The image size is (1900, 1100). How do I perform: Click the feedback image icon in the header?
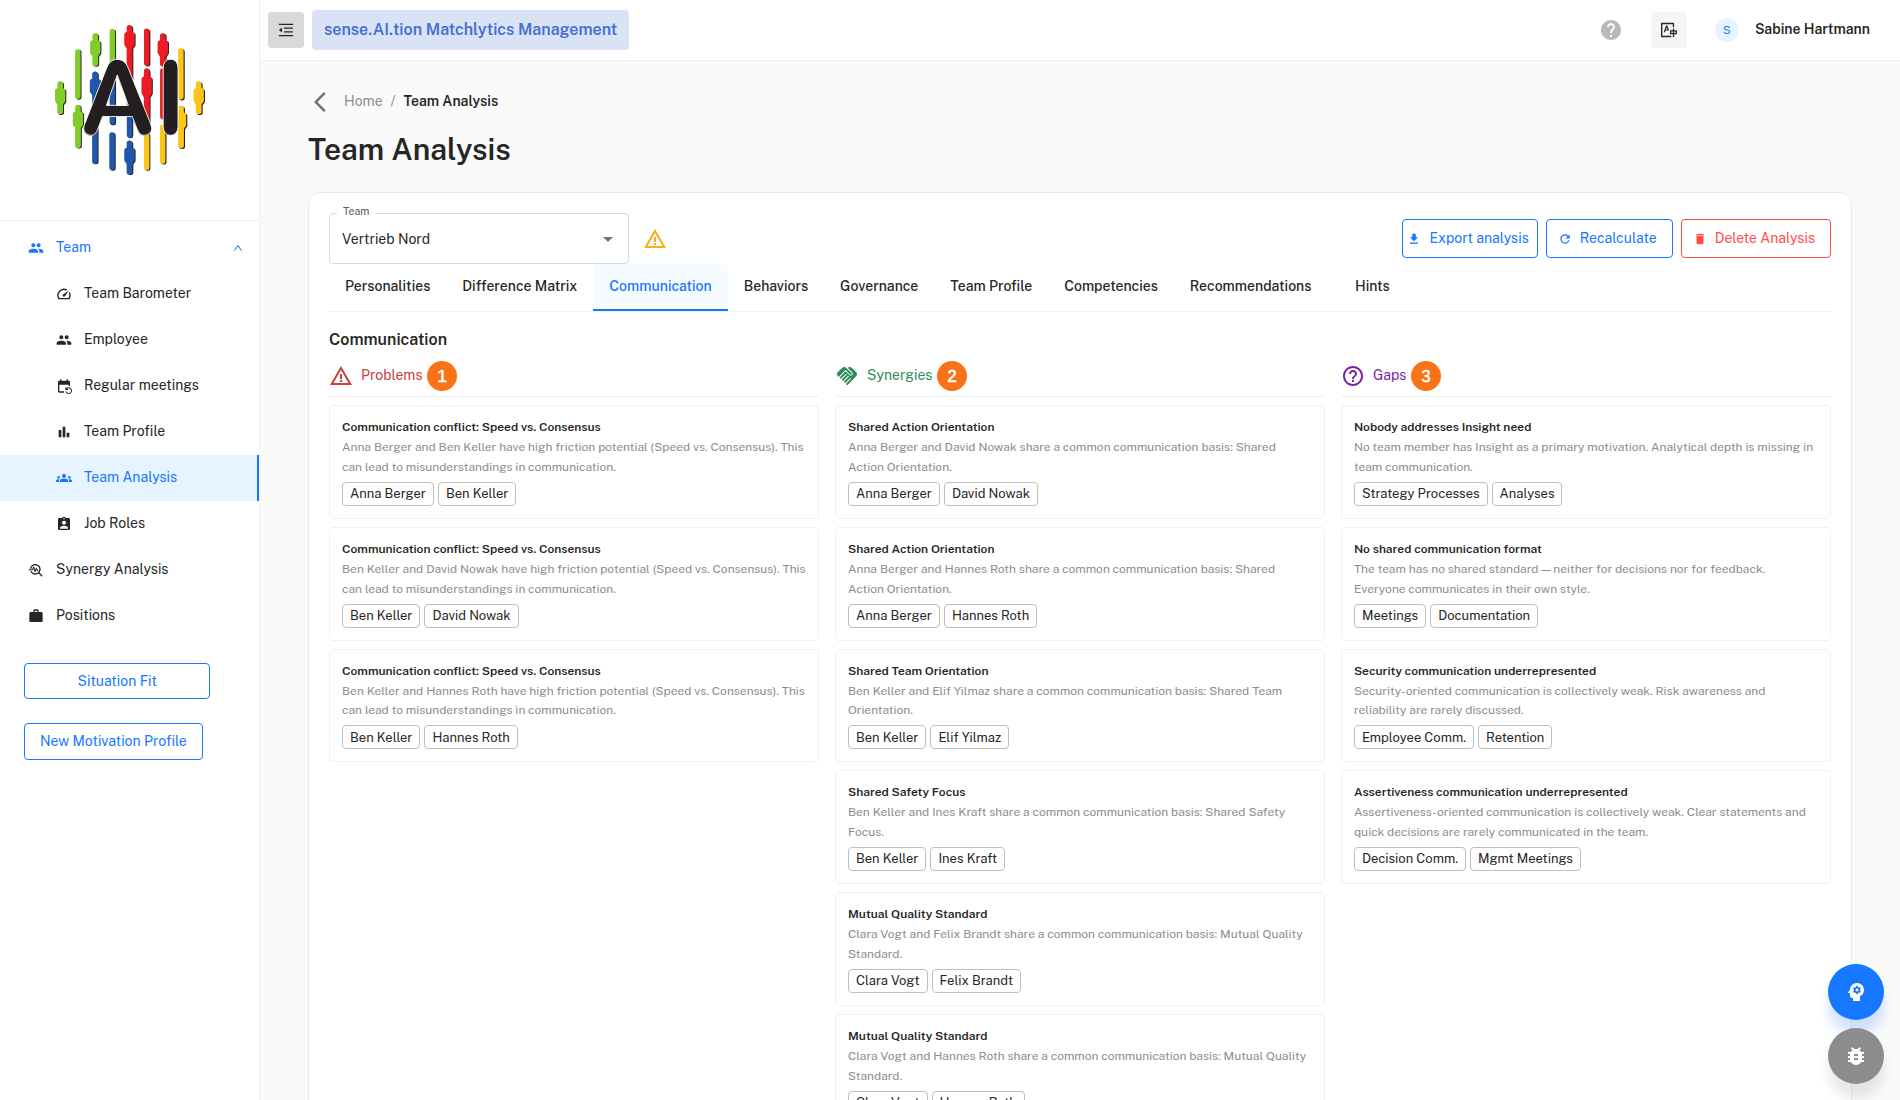(1669, 30)
